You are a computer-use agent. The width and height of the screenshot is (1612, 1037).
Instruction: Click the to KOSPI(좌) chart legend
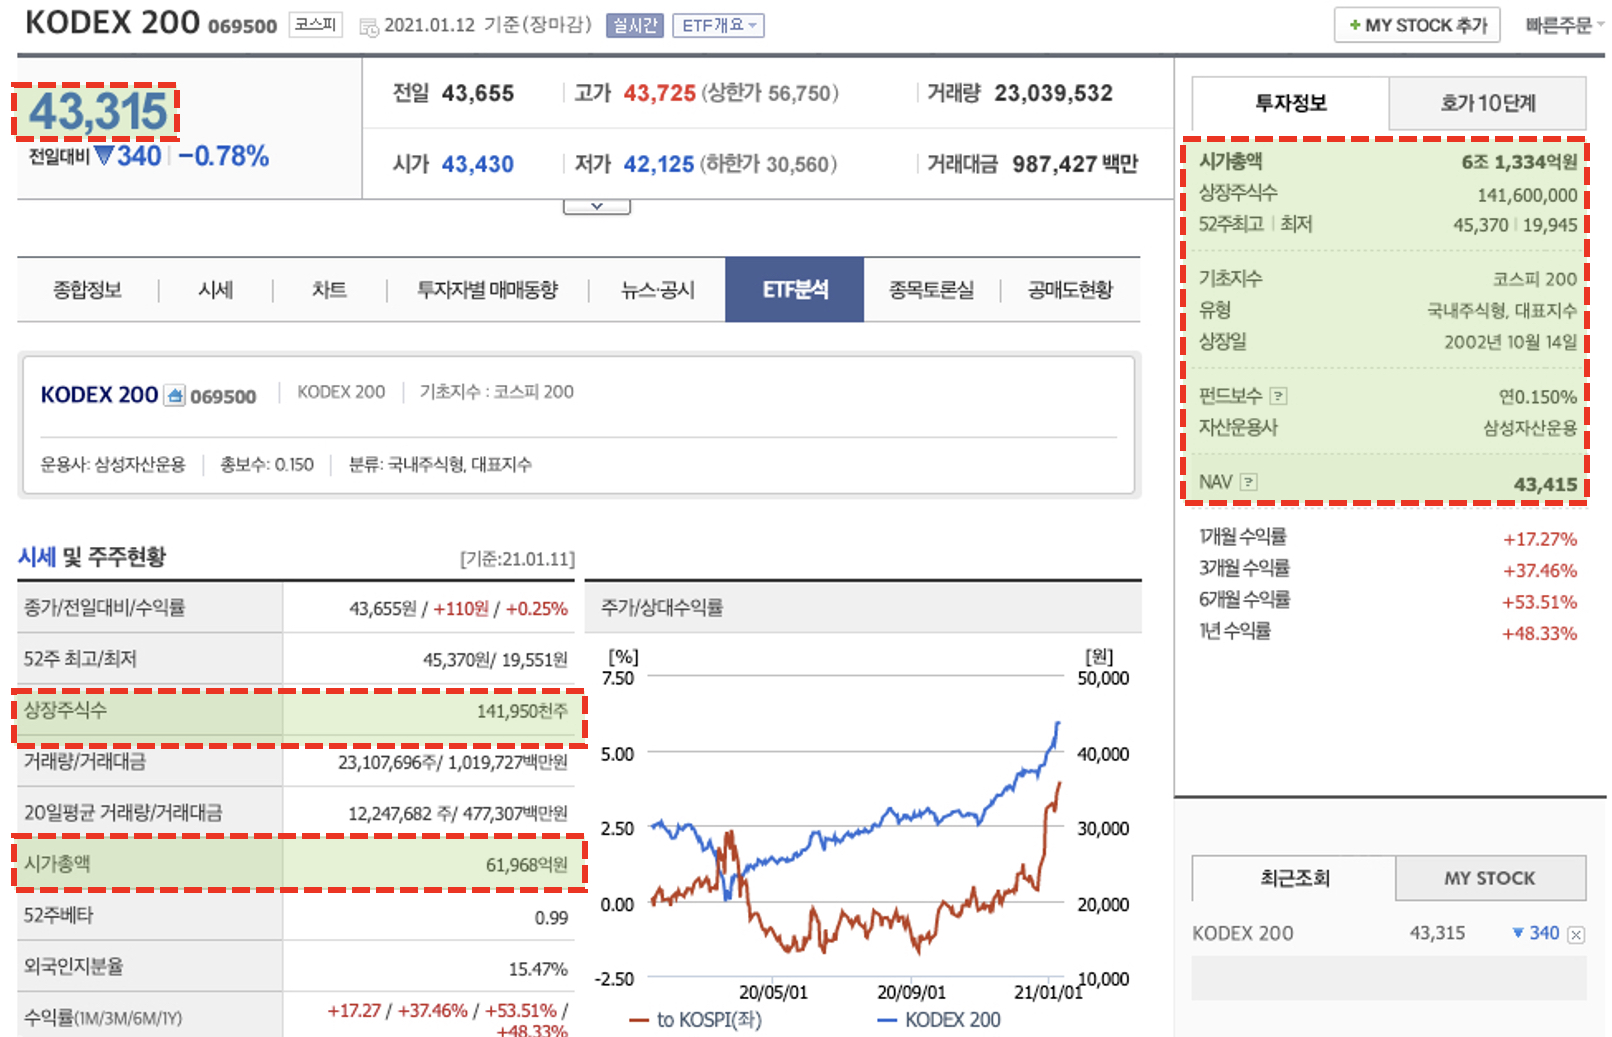click(x=696, y=1020)
